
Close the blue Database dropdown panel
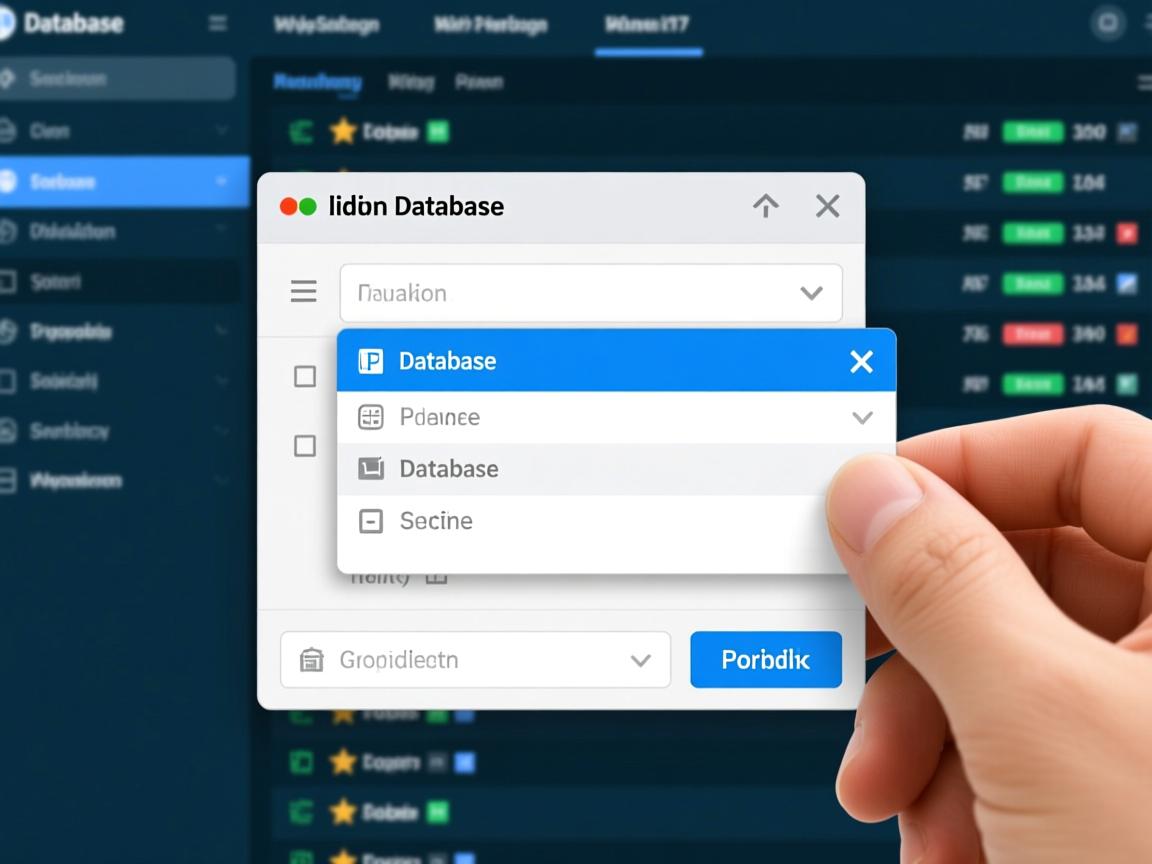coord(861,362)
